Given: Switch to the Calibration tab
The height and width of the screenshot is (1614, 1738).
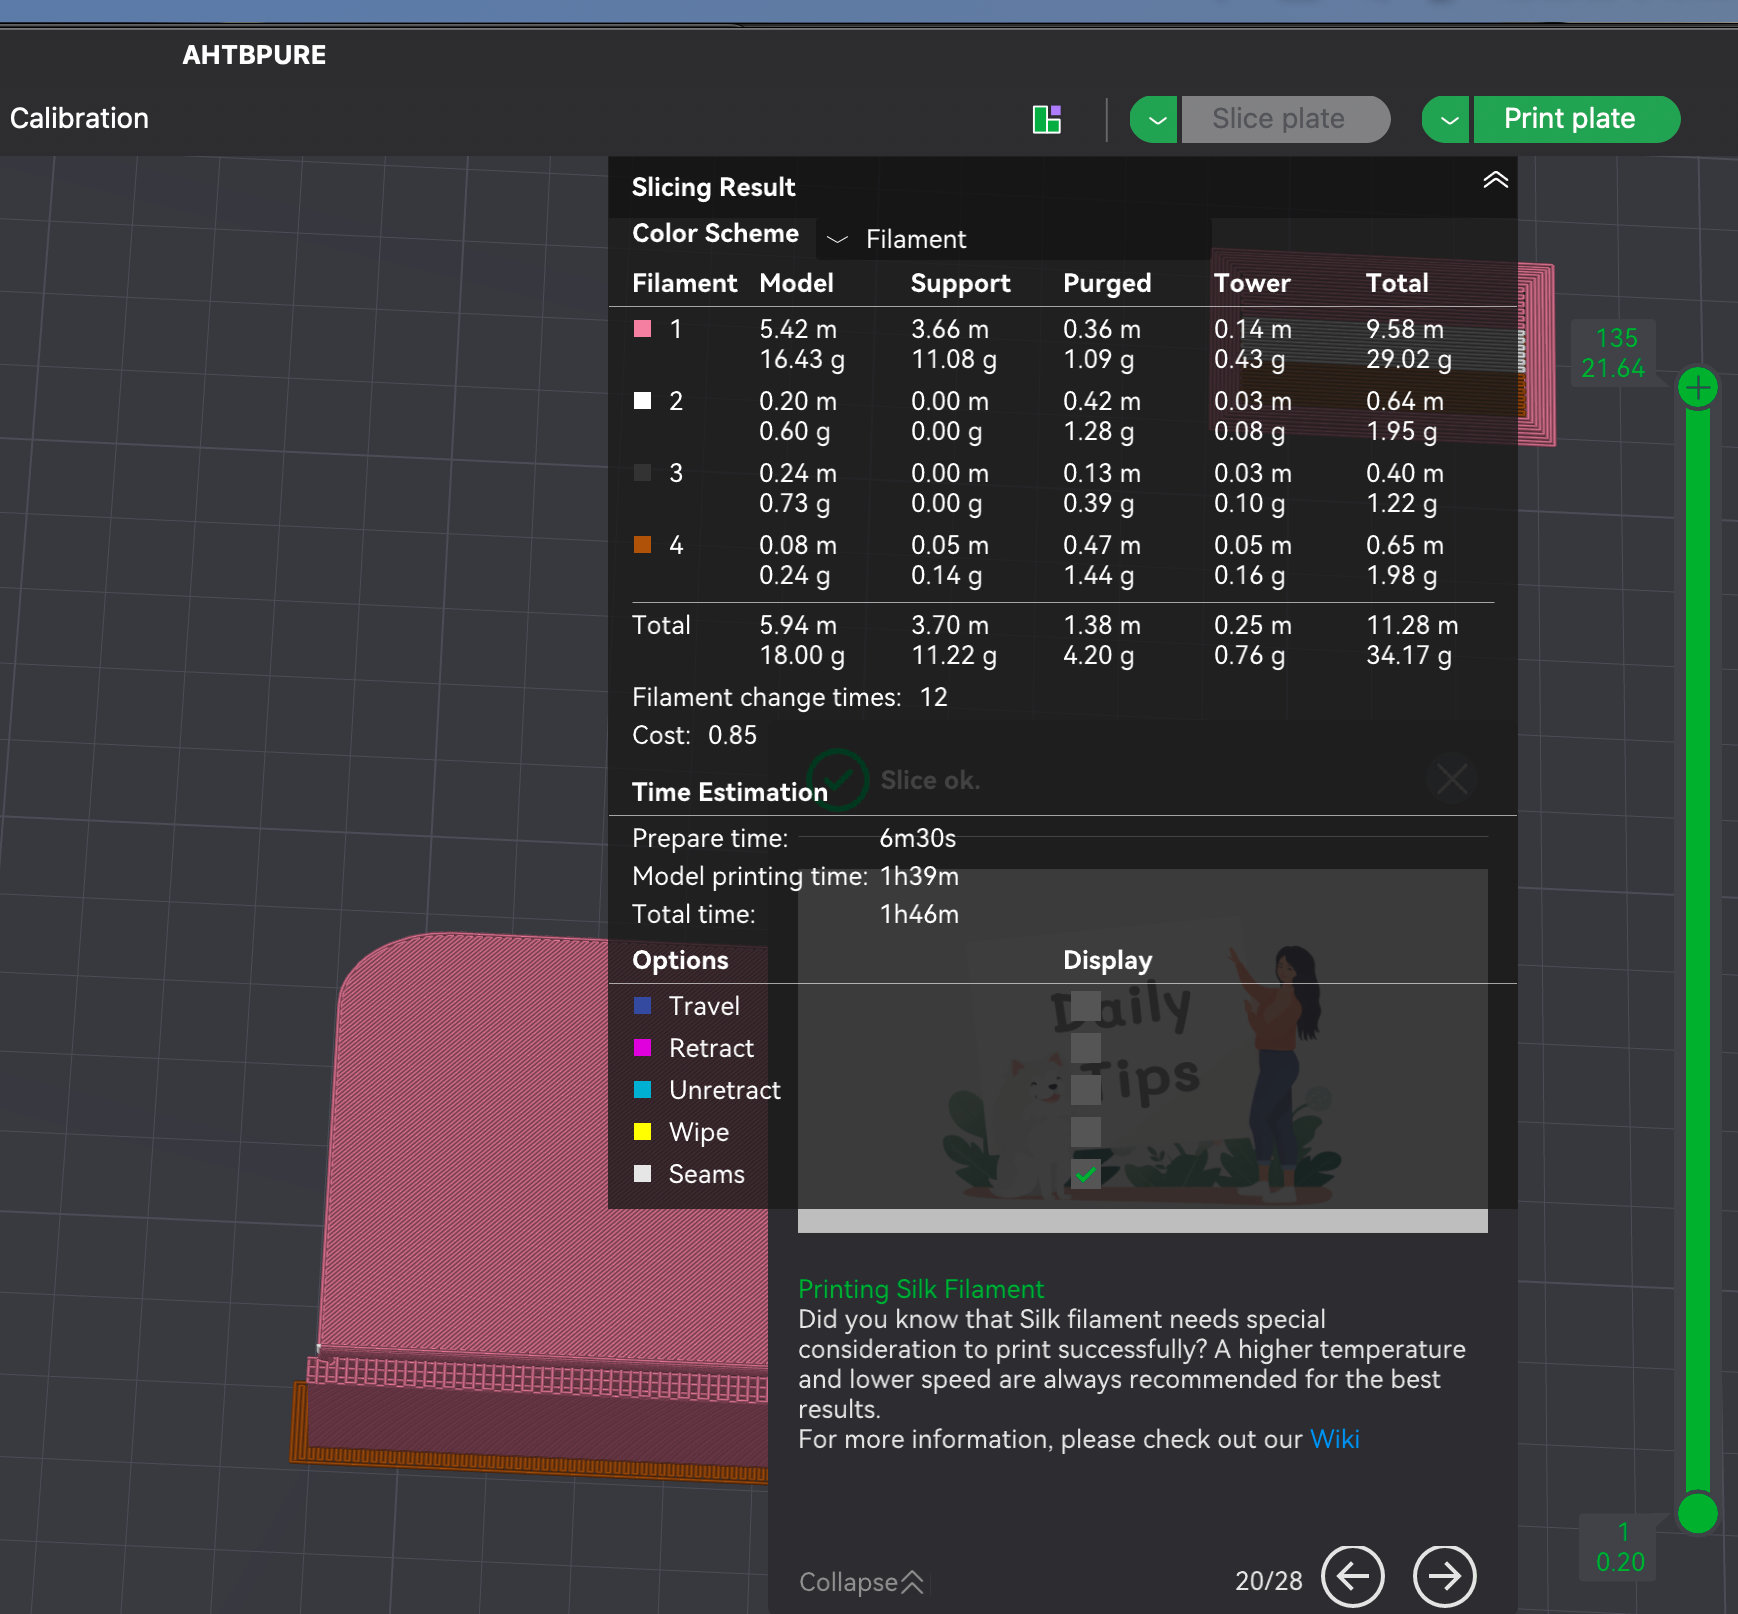Looking at the screenshot, I should click(x=79, y=118).
